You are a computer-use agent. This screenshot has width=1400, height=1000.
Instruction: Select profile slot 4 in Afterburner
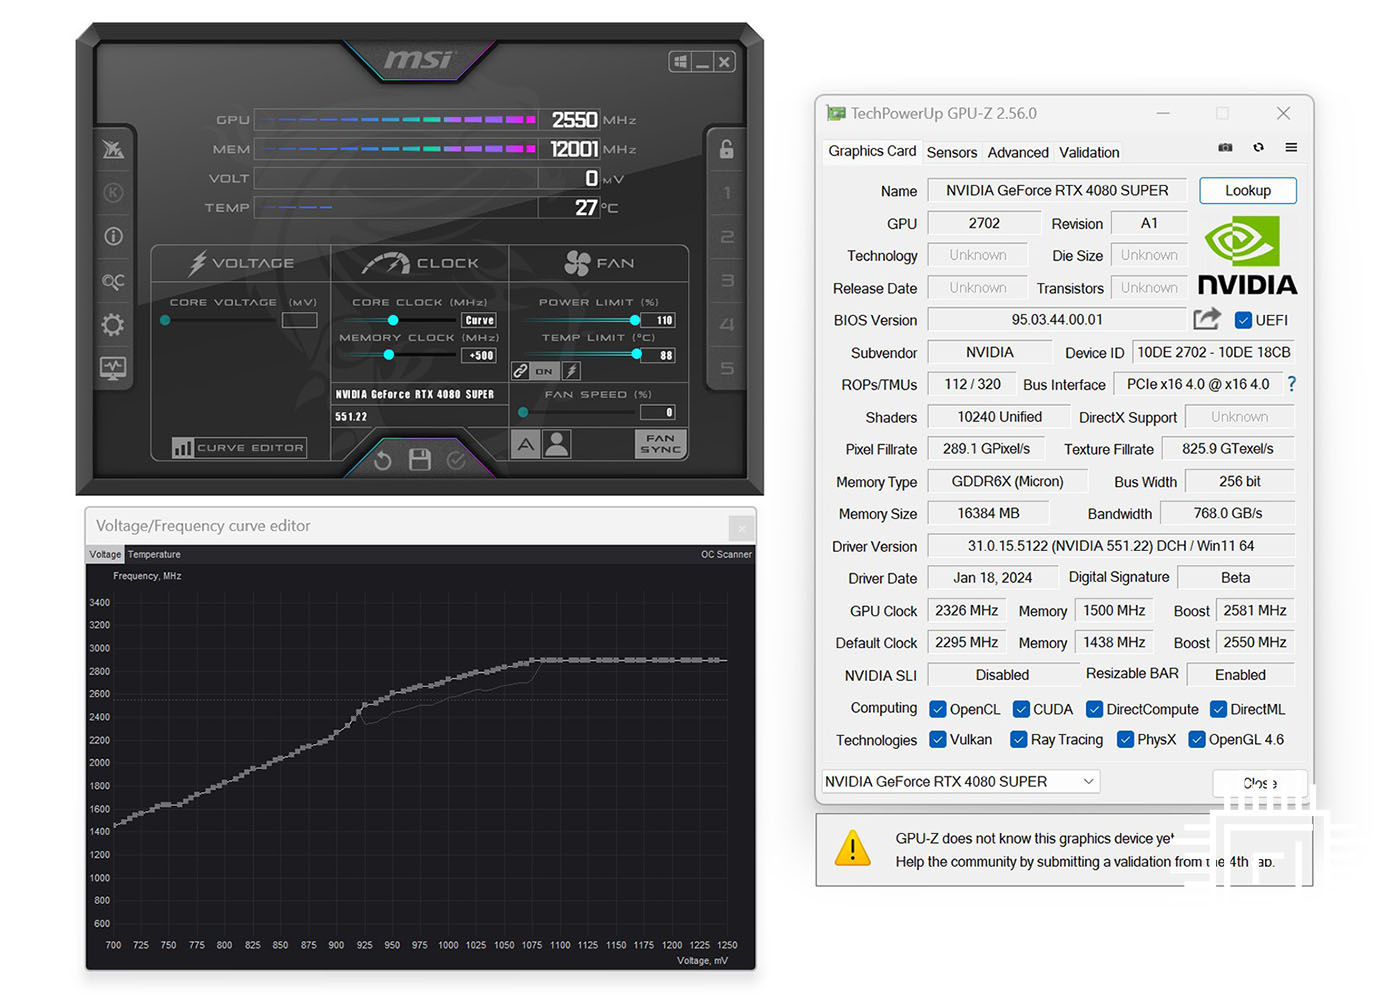coord(727,325)
